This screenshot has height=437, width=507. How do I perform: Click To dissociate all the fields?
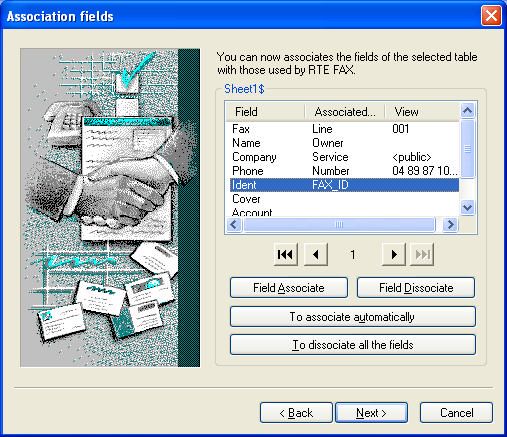[353, 345]
